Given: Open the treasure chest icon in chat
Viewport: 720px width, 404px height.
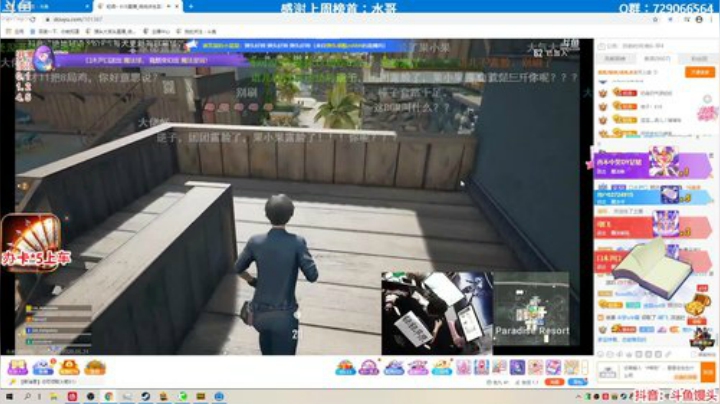Looking at the screenshot, I should pos(697,306).
